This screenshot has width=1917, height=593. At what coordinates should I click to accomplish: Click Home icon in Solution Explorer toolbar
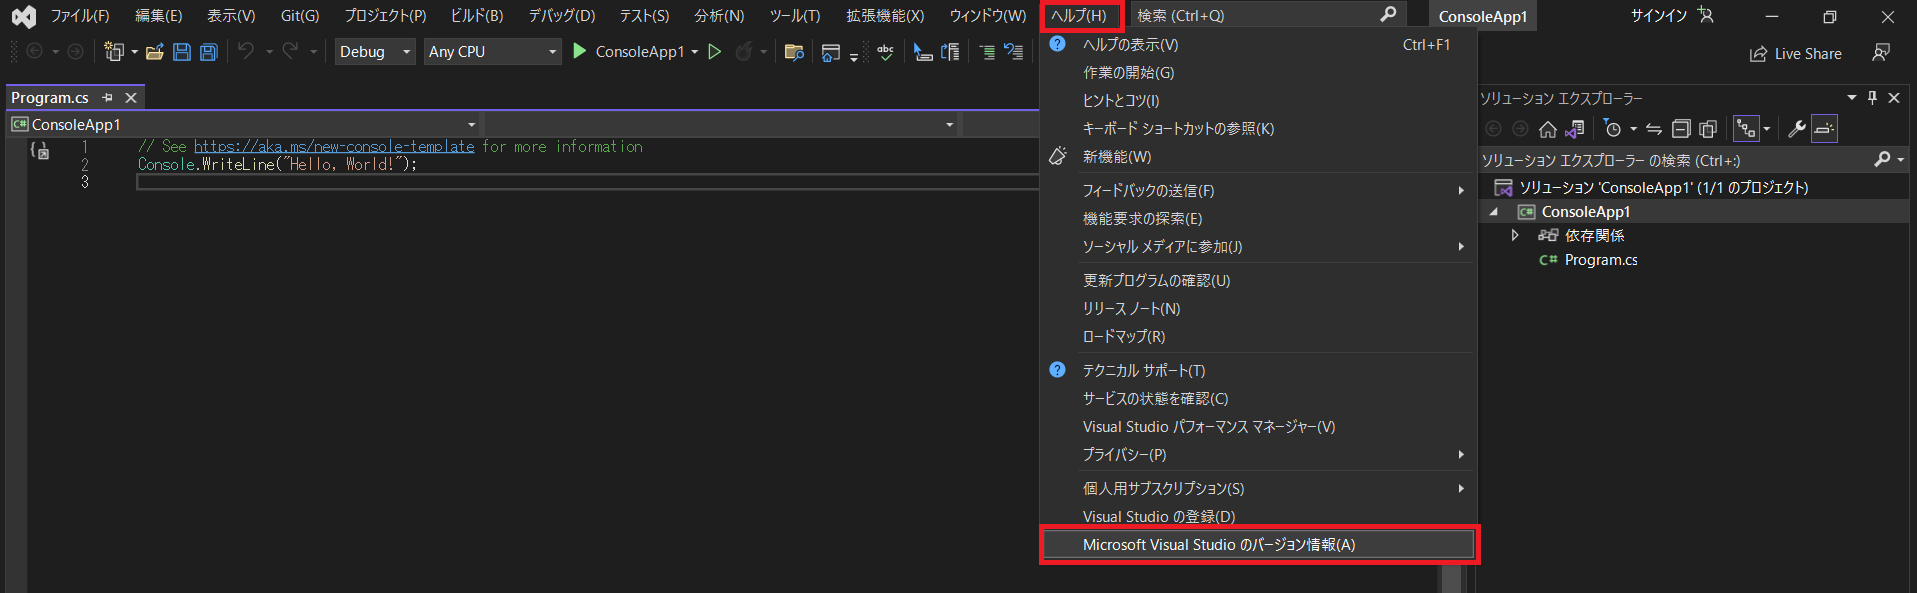tap(1547, 129)
